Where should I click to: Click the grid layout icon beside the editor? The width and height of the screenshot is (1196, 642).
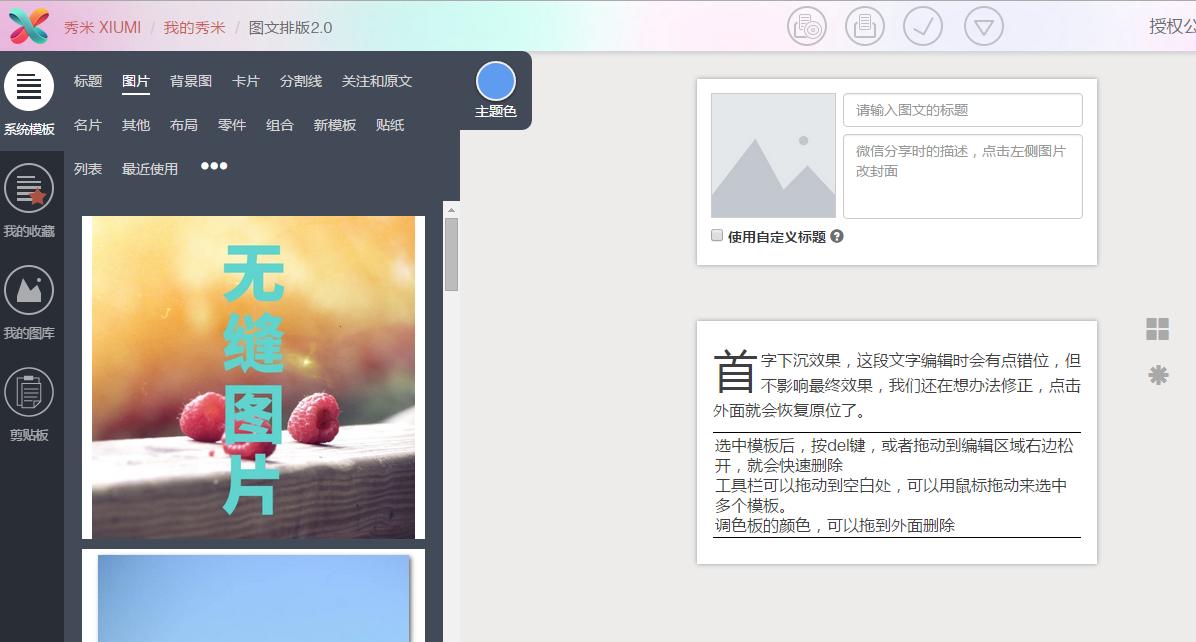click(1155, 328)
